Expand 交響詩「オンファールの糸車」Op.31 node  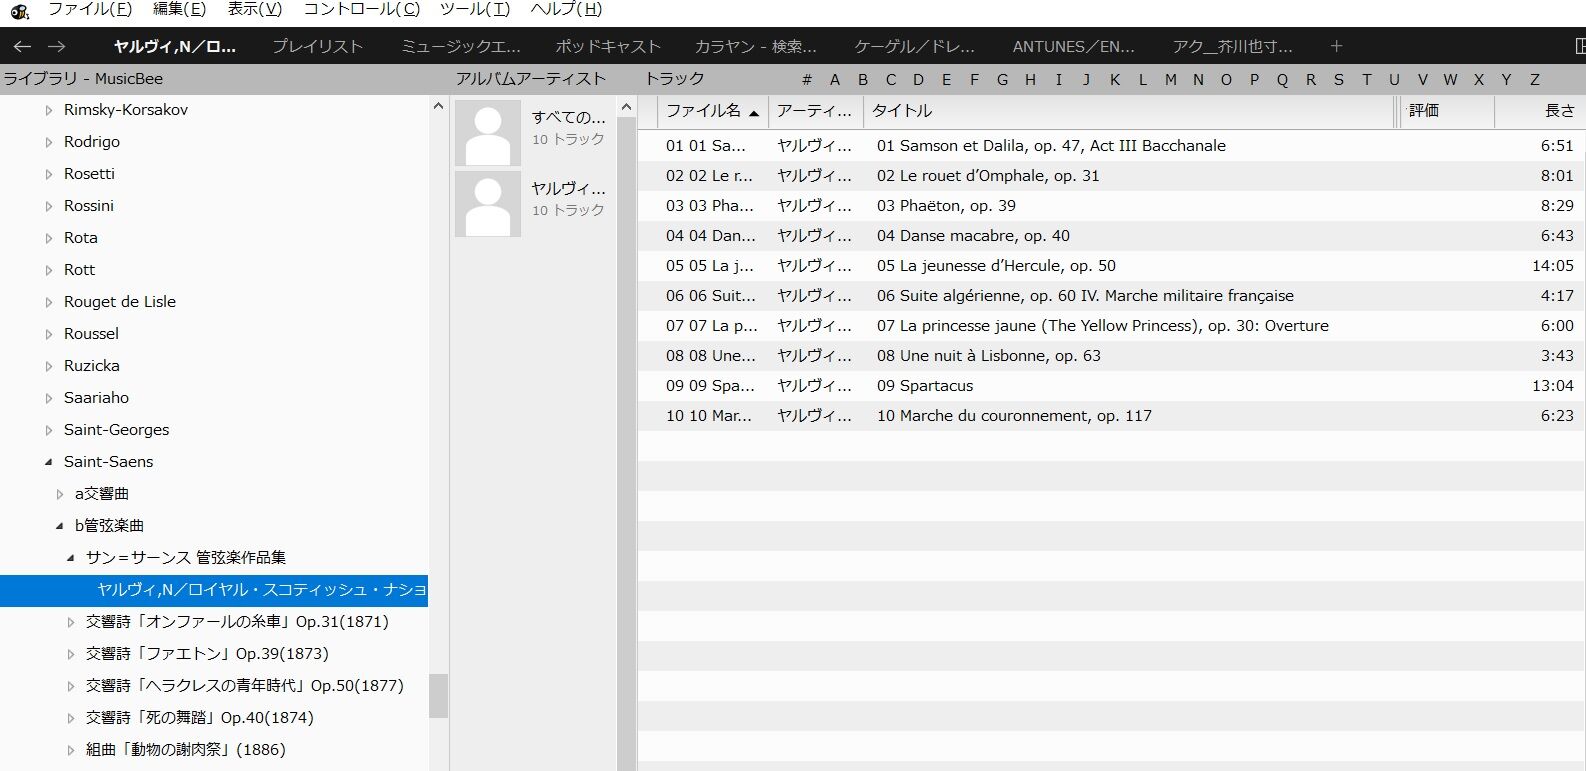click(71, 622)
